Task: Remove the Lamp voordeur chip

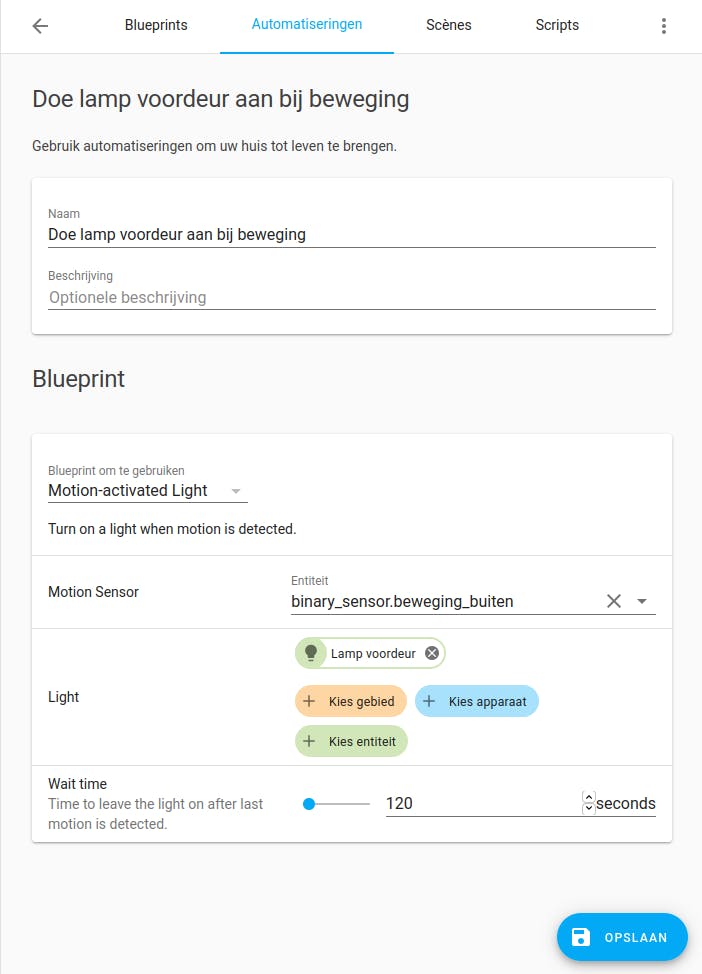Action: point(432,653)
